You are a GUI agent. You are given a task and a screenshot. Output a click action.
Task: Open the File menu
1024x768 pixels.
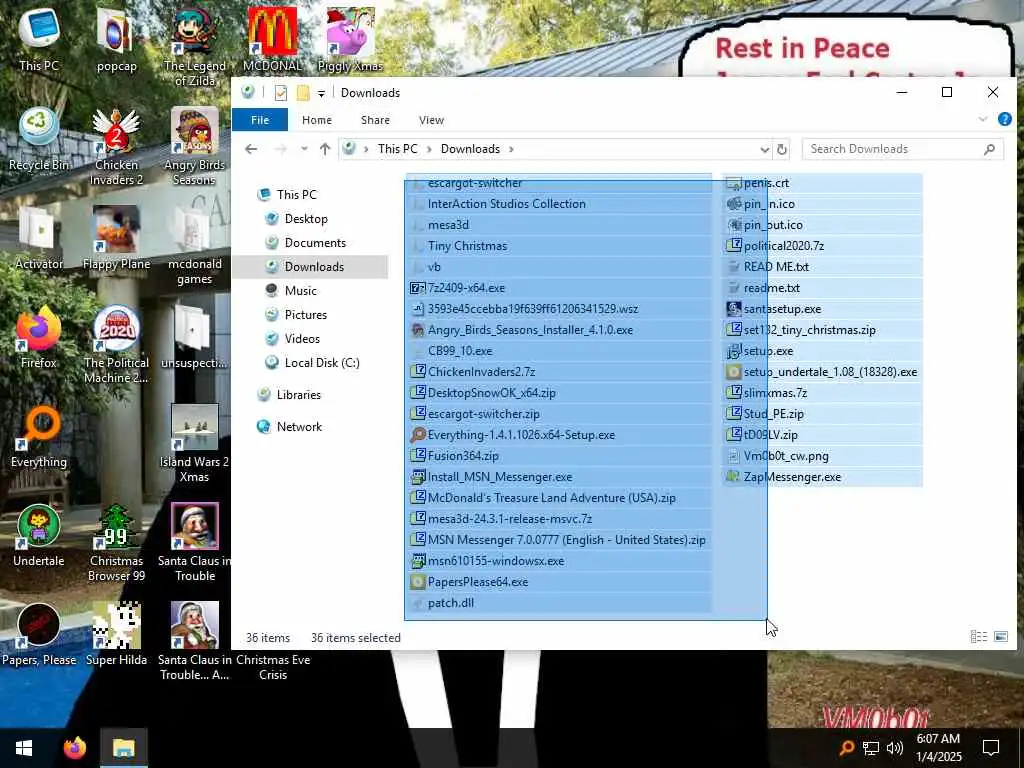pyautogui.click(x=260, y=120)
